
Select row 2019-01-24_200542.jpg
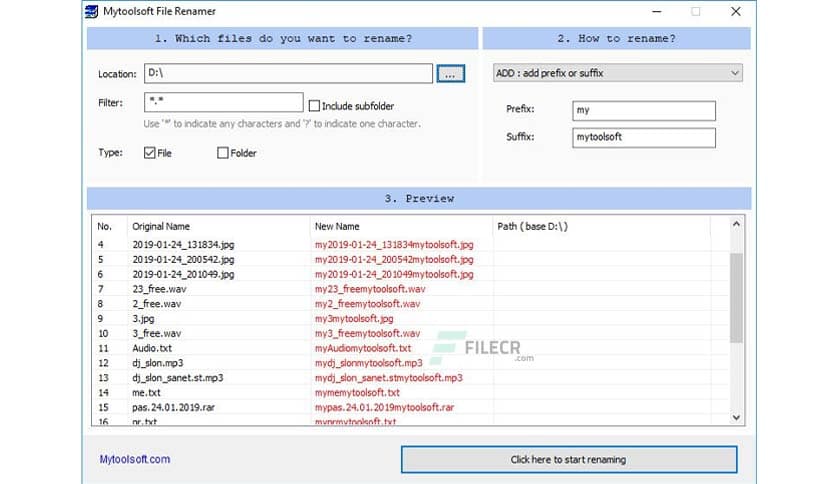tap(411, 260)
